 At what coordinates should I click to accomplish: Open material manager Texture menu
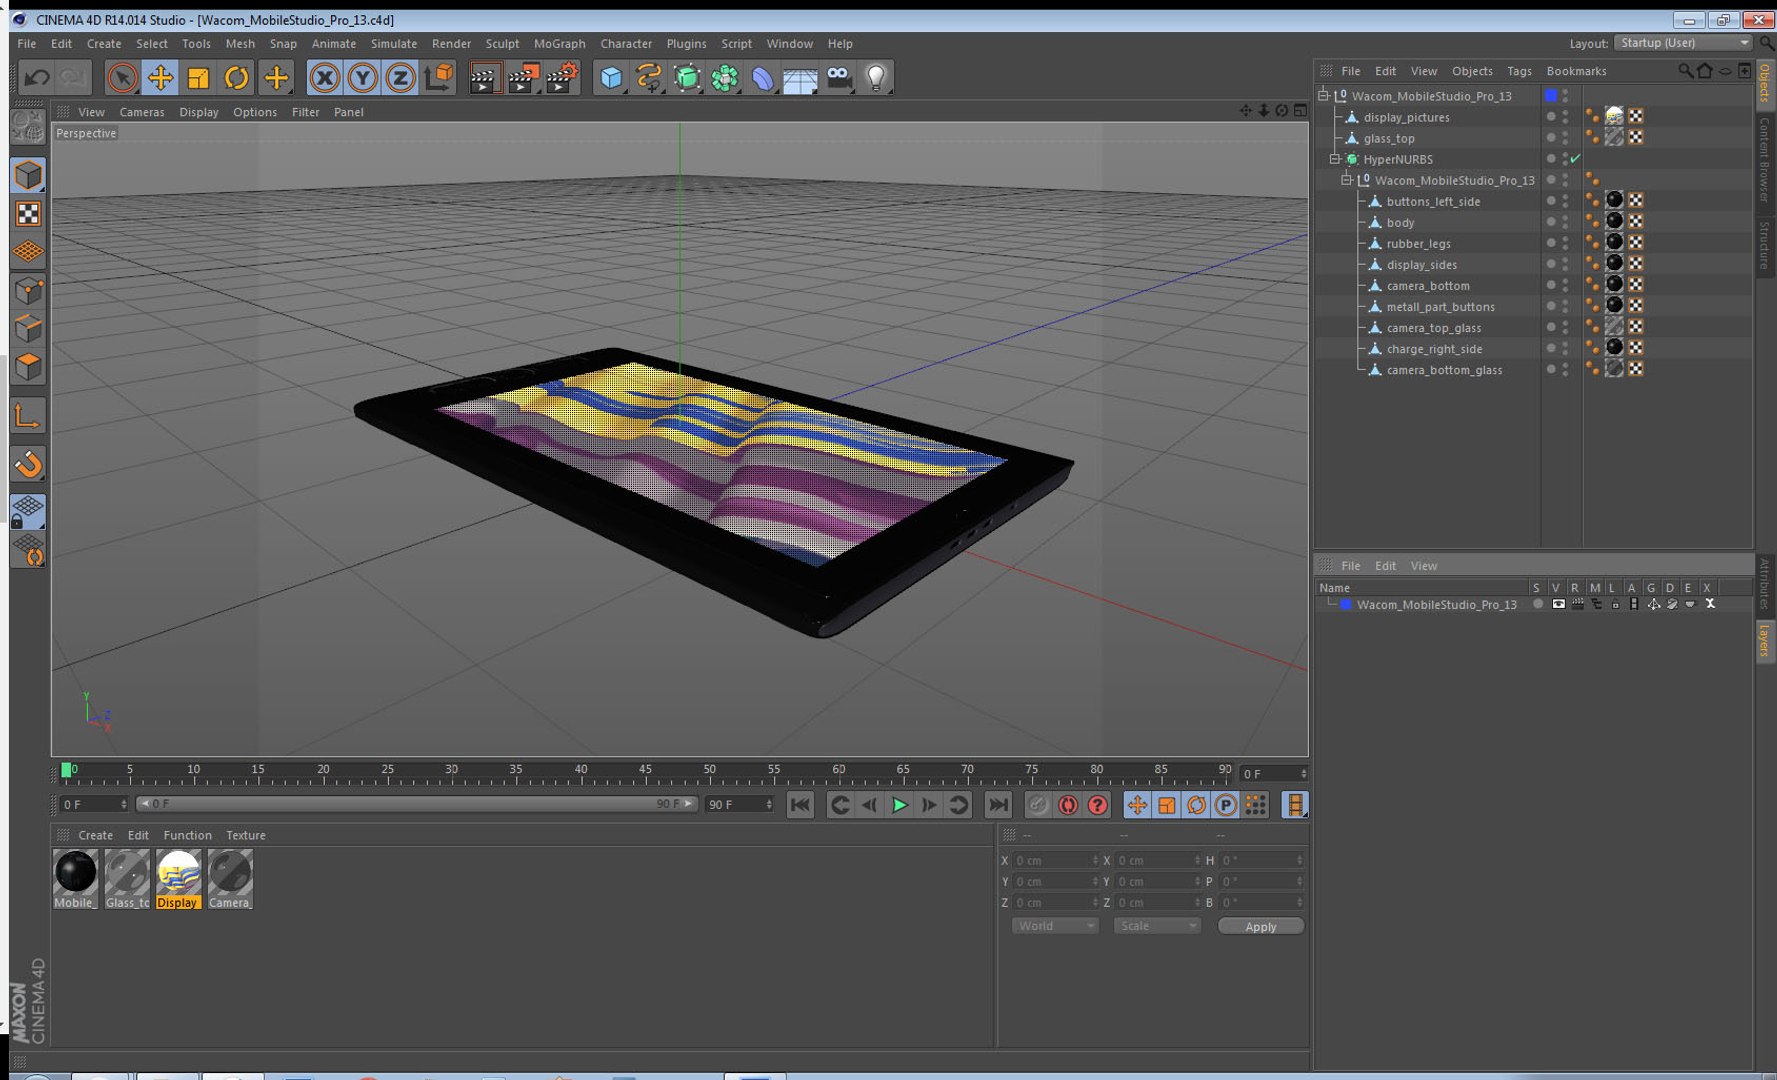[245, 835]
